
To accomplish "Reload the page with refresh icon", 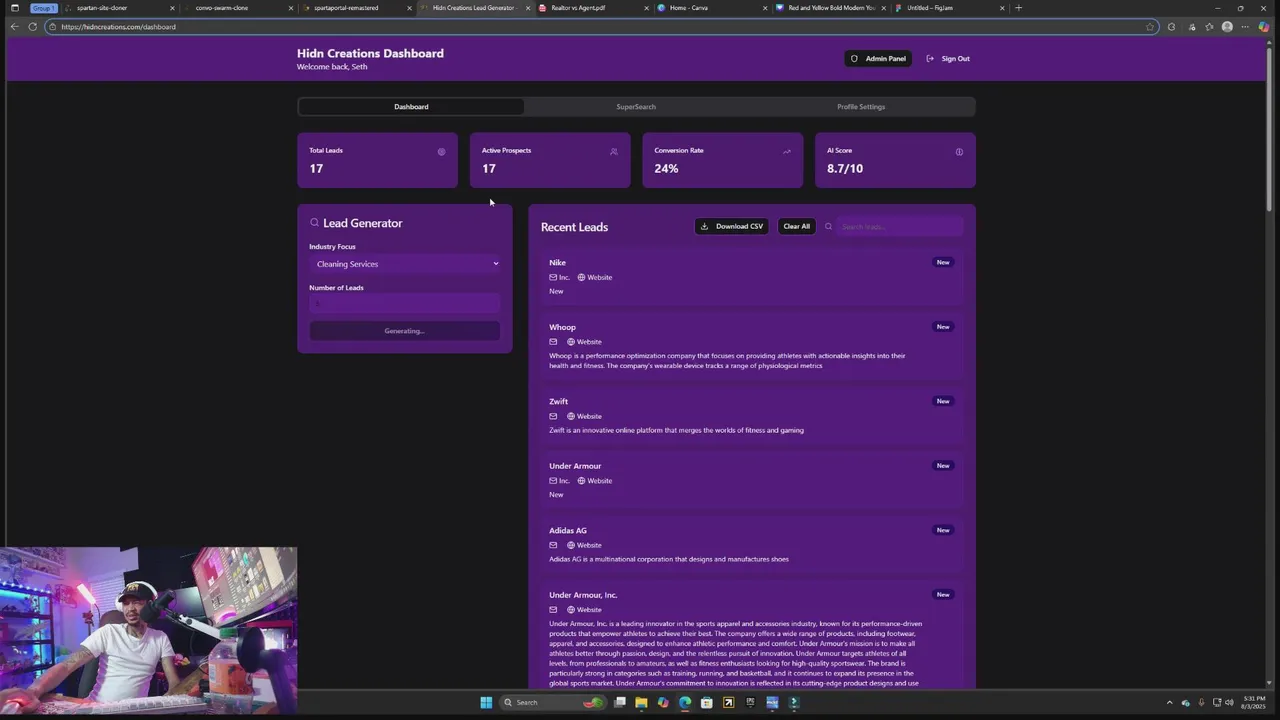I will (33, 27).
